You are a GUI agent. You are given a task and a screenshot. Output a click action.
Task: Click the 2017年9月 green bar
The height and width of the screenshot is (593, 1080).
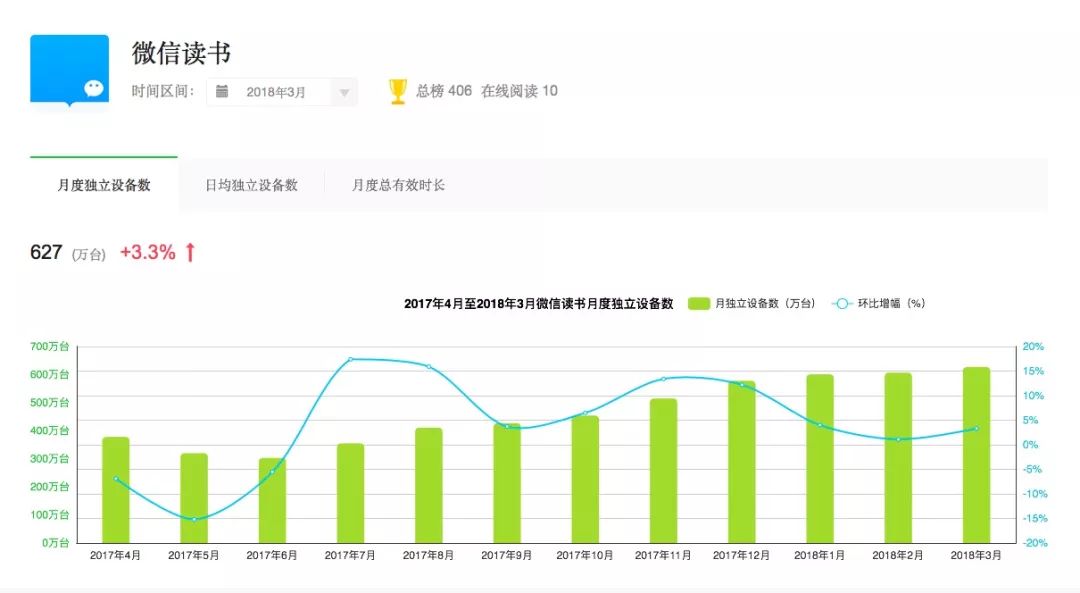click(x=507, y=483)
